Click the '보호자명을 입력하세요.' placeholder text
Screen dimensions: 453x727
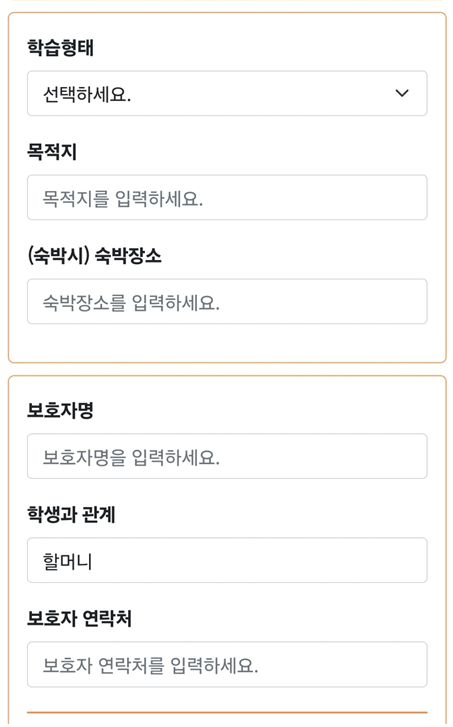point(131,457)
